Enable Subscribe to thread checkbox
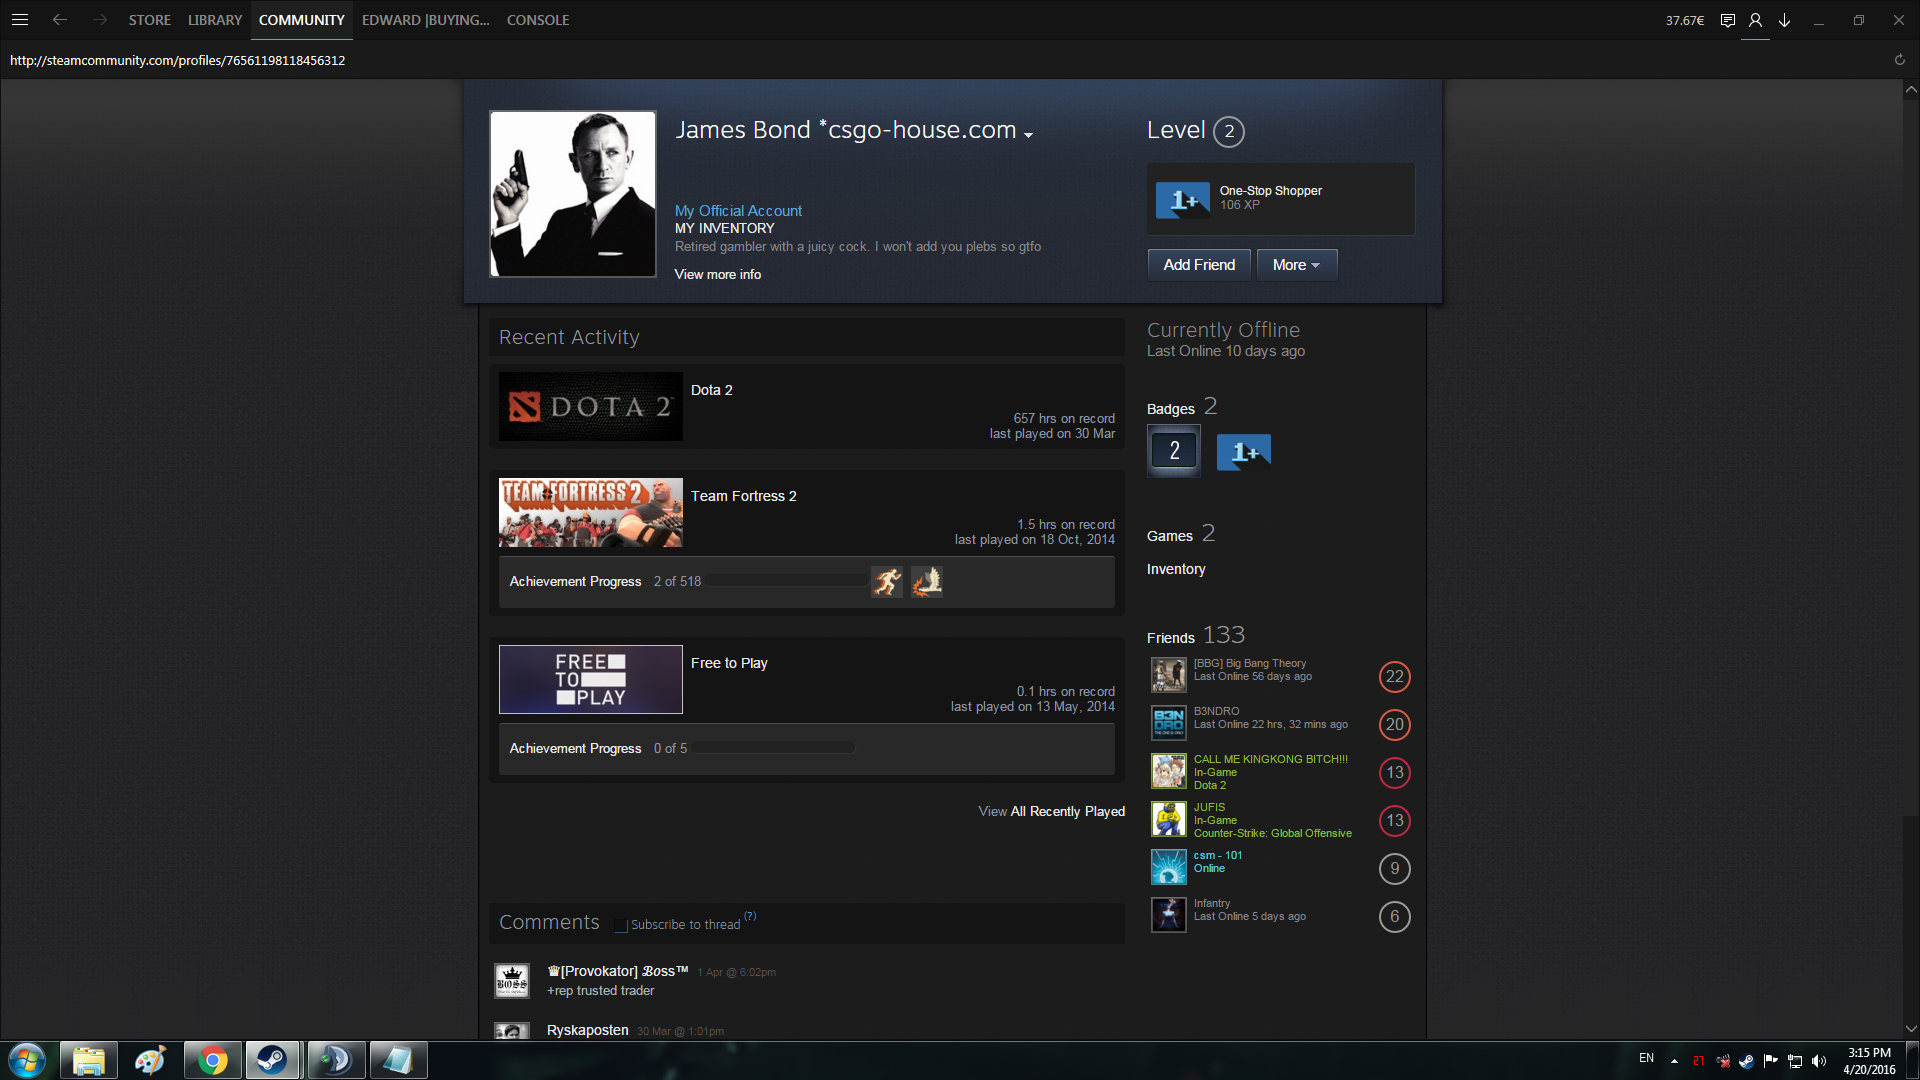The height and width of the screenshot is (1080, 1920). click(x=621, y=925)
